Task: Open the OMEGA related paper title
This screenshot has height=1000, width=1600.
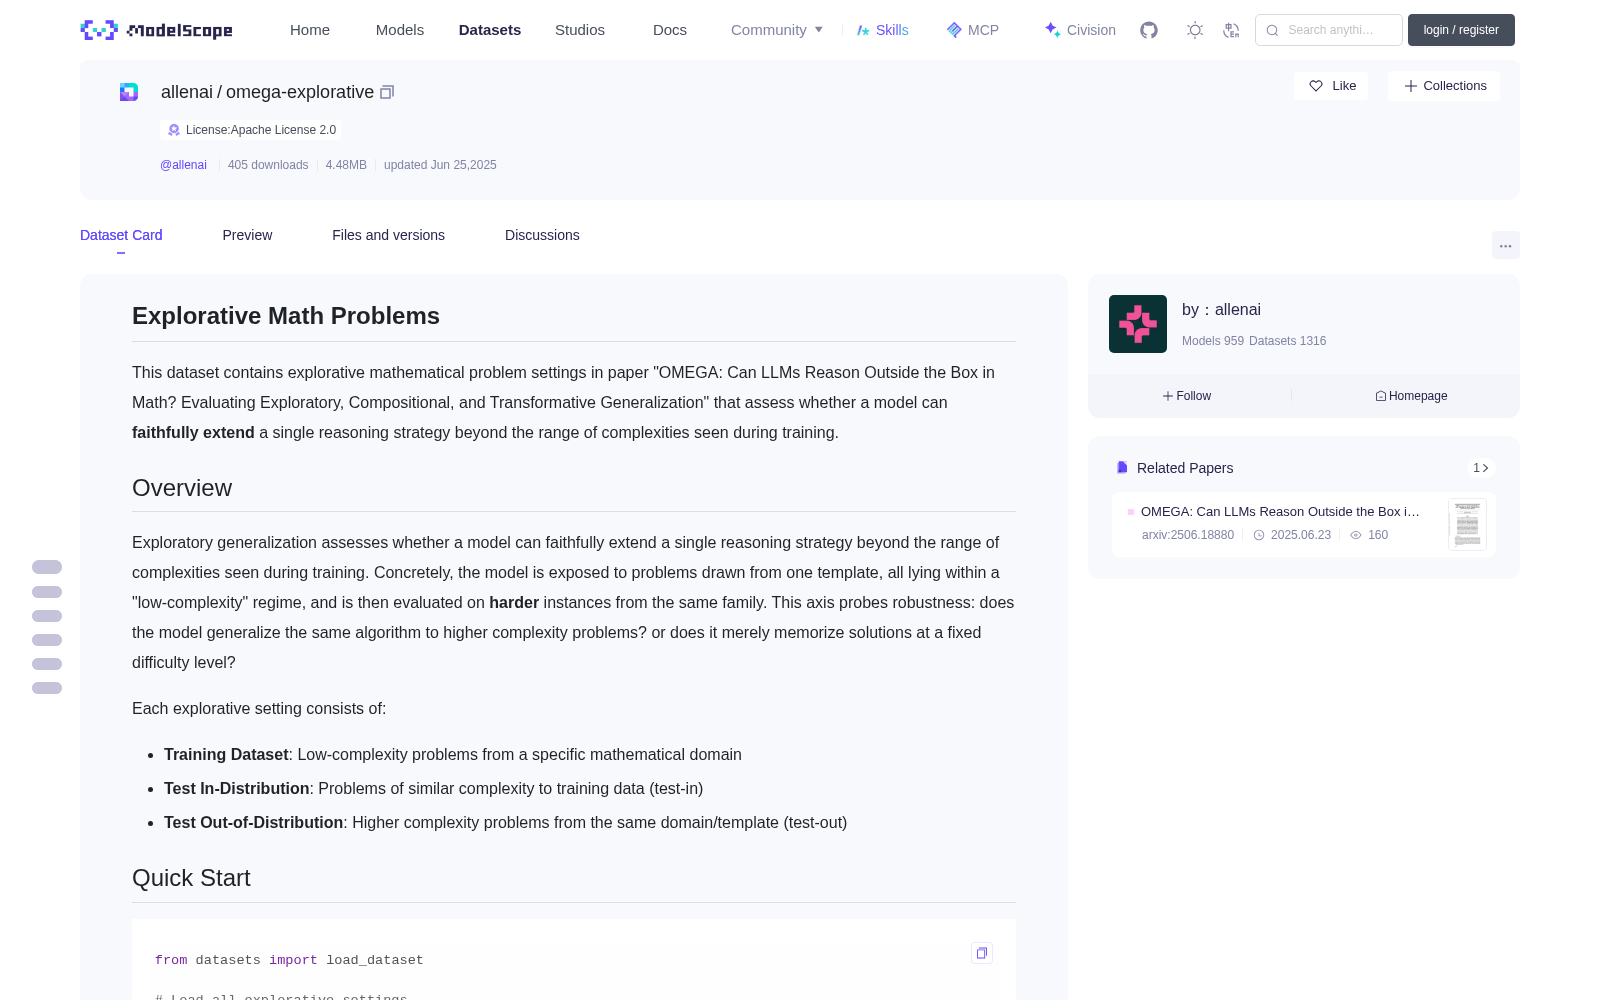Action: pos(1280,512)
